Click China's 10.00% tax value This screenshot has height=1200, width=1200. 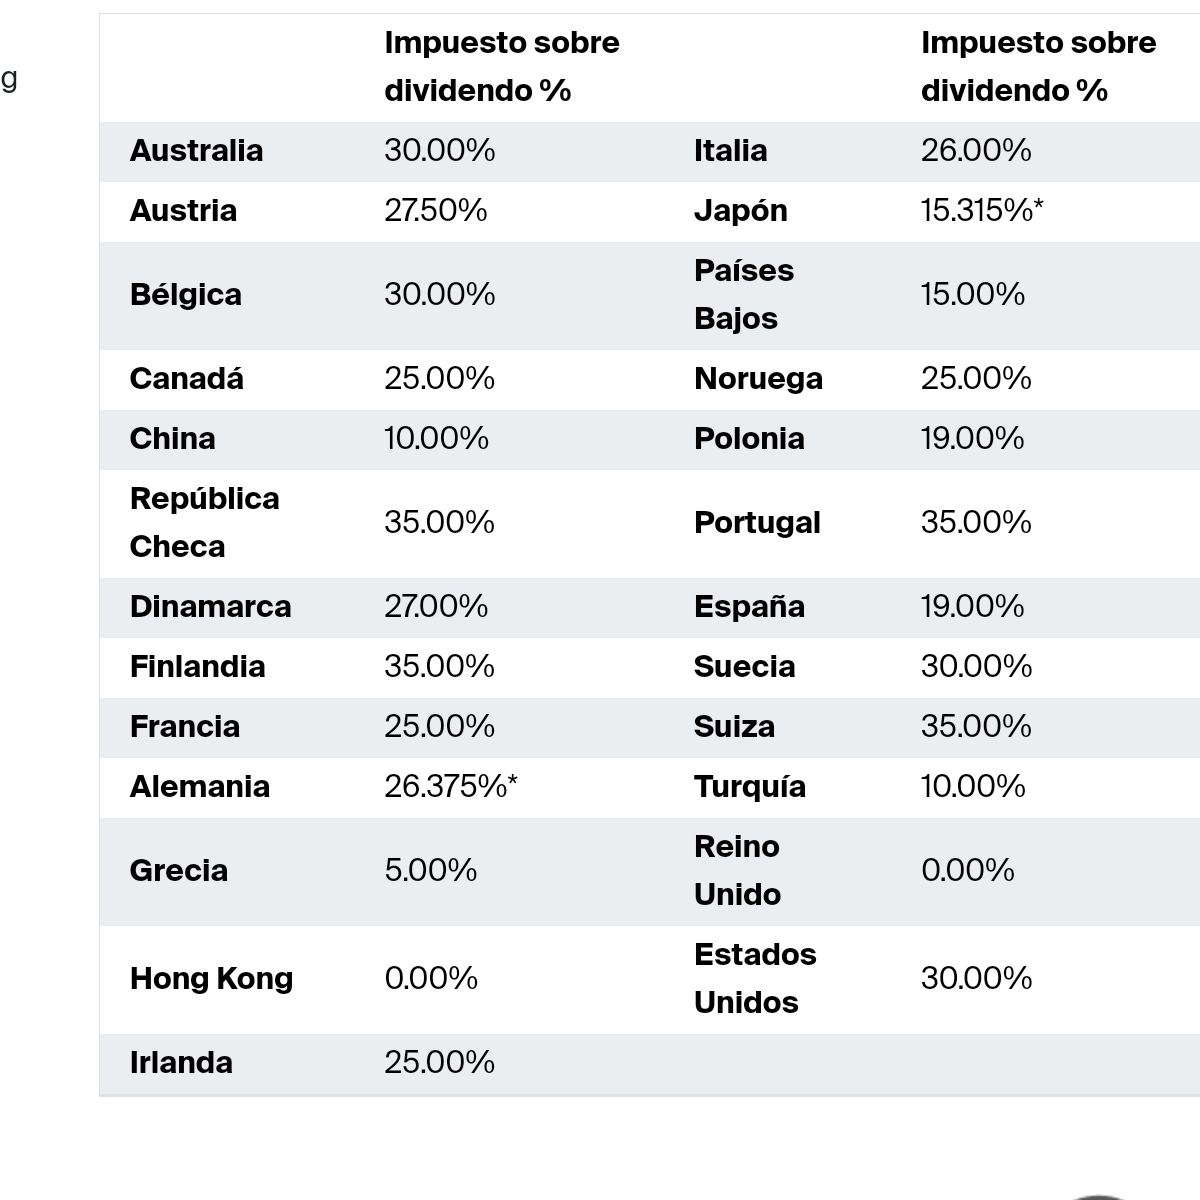[436, 439]
